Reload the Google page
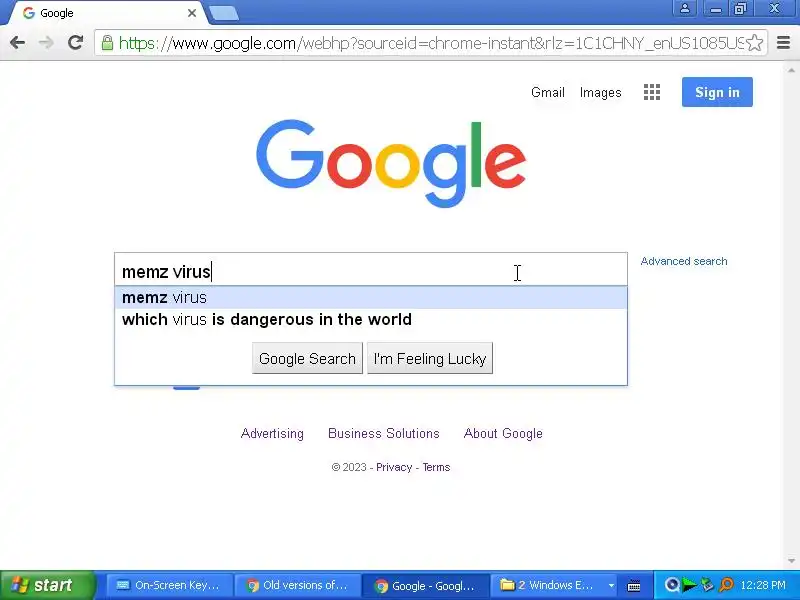This screenshot has height=600, width=800. (x=76, y=43)
